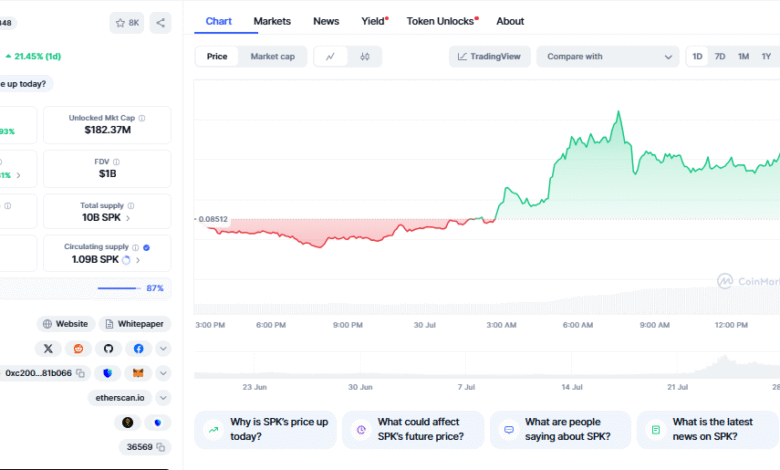Expand more social links chevron

(x=163, y=349)
